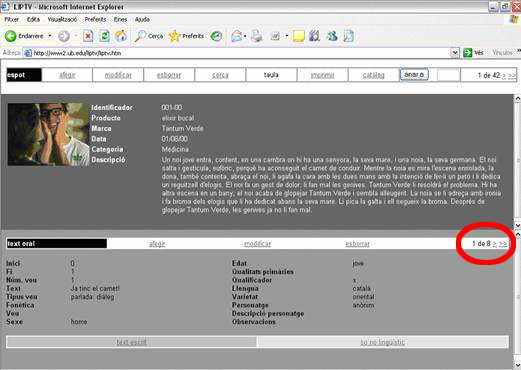The width and height of the screenshot is (521, 370).
Task: Switch to the text escrit tab
Action: pyautogui.click(x=131, y=342)
